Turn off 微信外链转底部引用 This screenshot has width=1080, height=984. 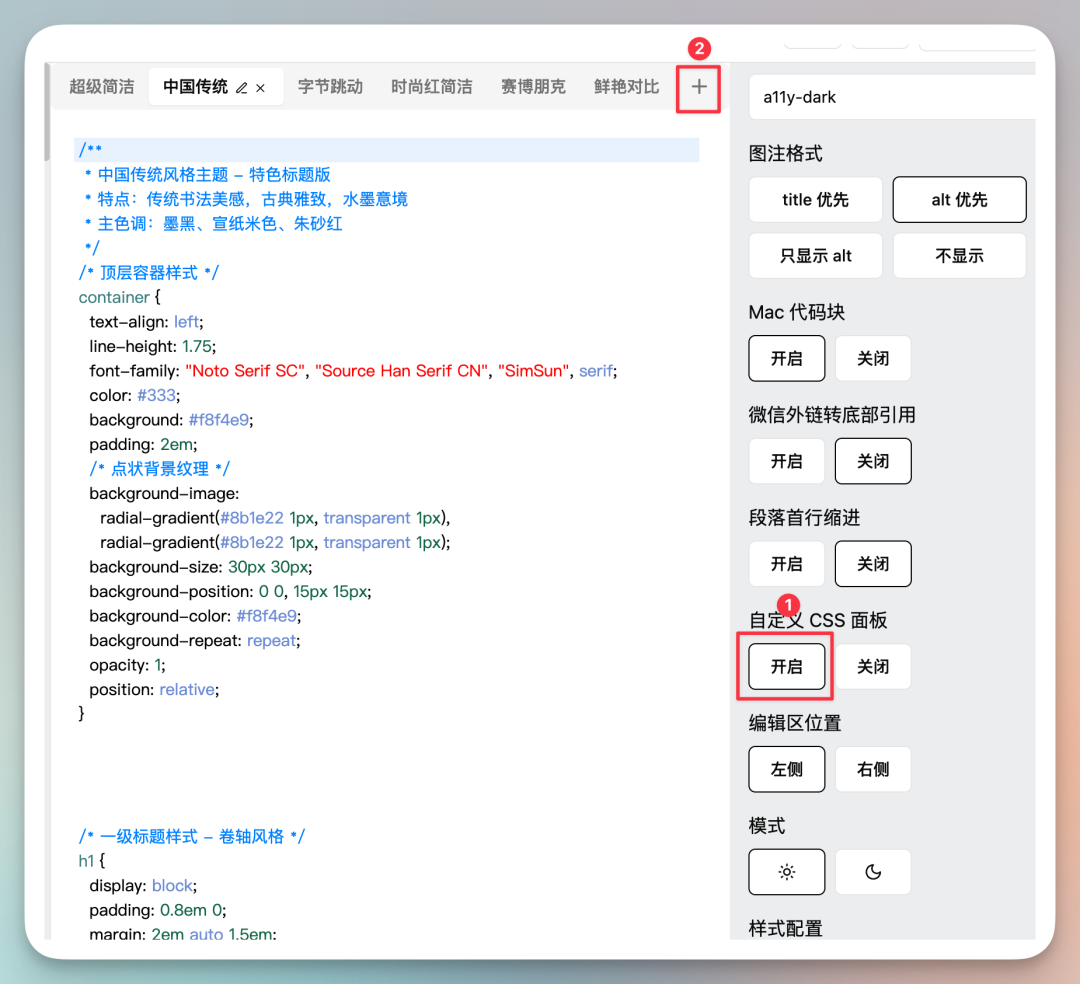pos(873,461)
